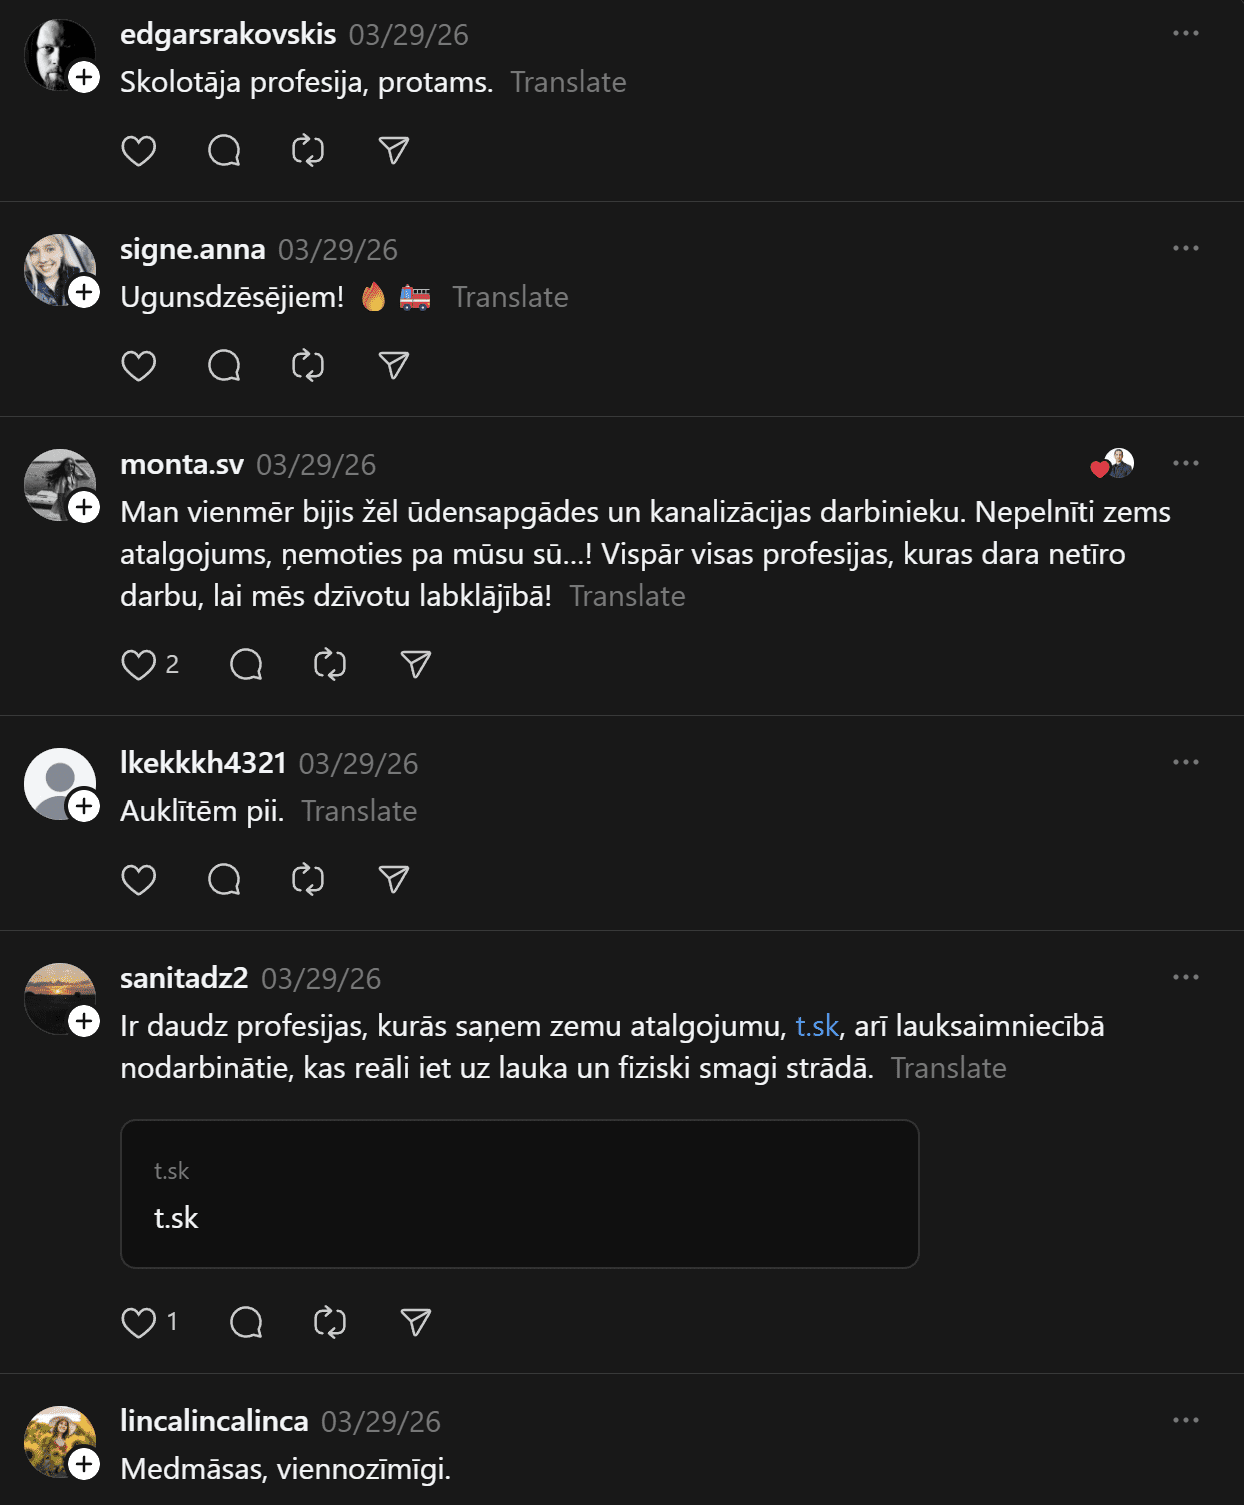
Task: Open the t.sk link in sanitadz2's text
Action: (816, 1026)
